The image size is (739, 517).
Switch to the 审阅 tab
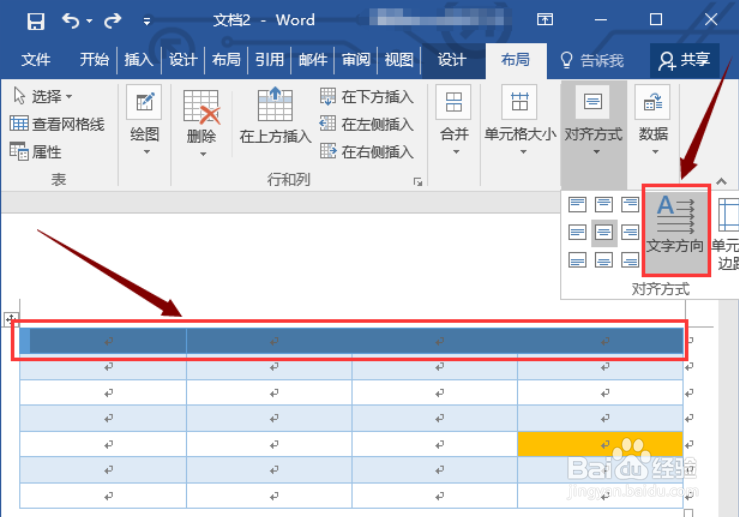(x=356, y=60)
